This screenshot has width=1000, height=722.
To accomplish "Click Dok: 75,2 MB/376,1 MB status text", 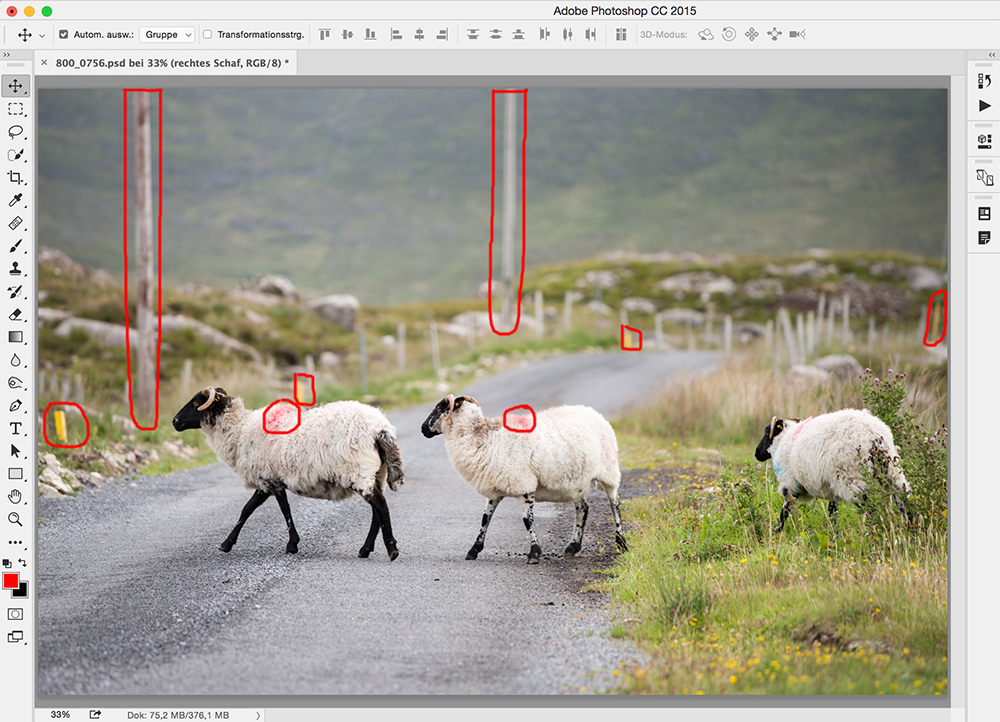I will pyautogui.click(x=178, y=716).
